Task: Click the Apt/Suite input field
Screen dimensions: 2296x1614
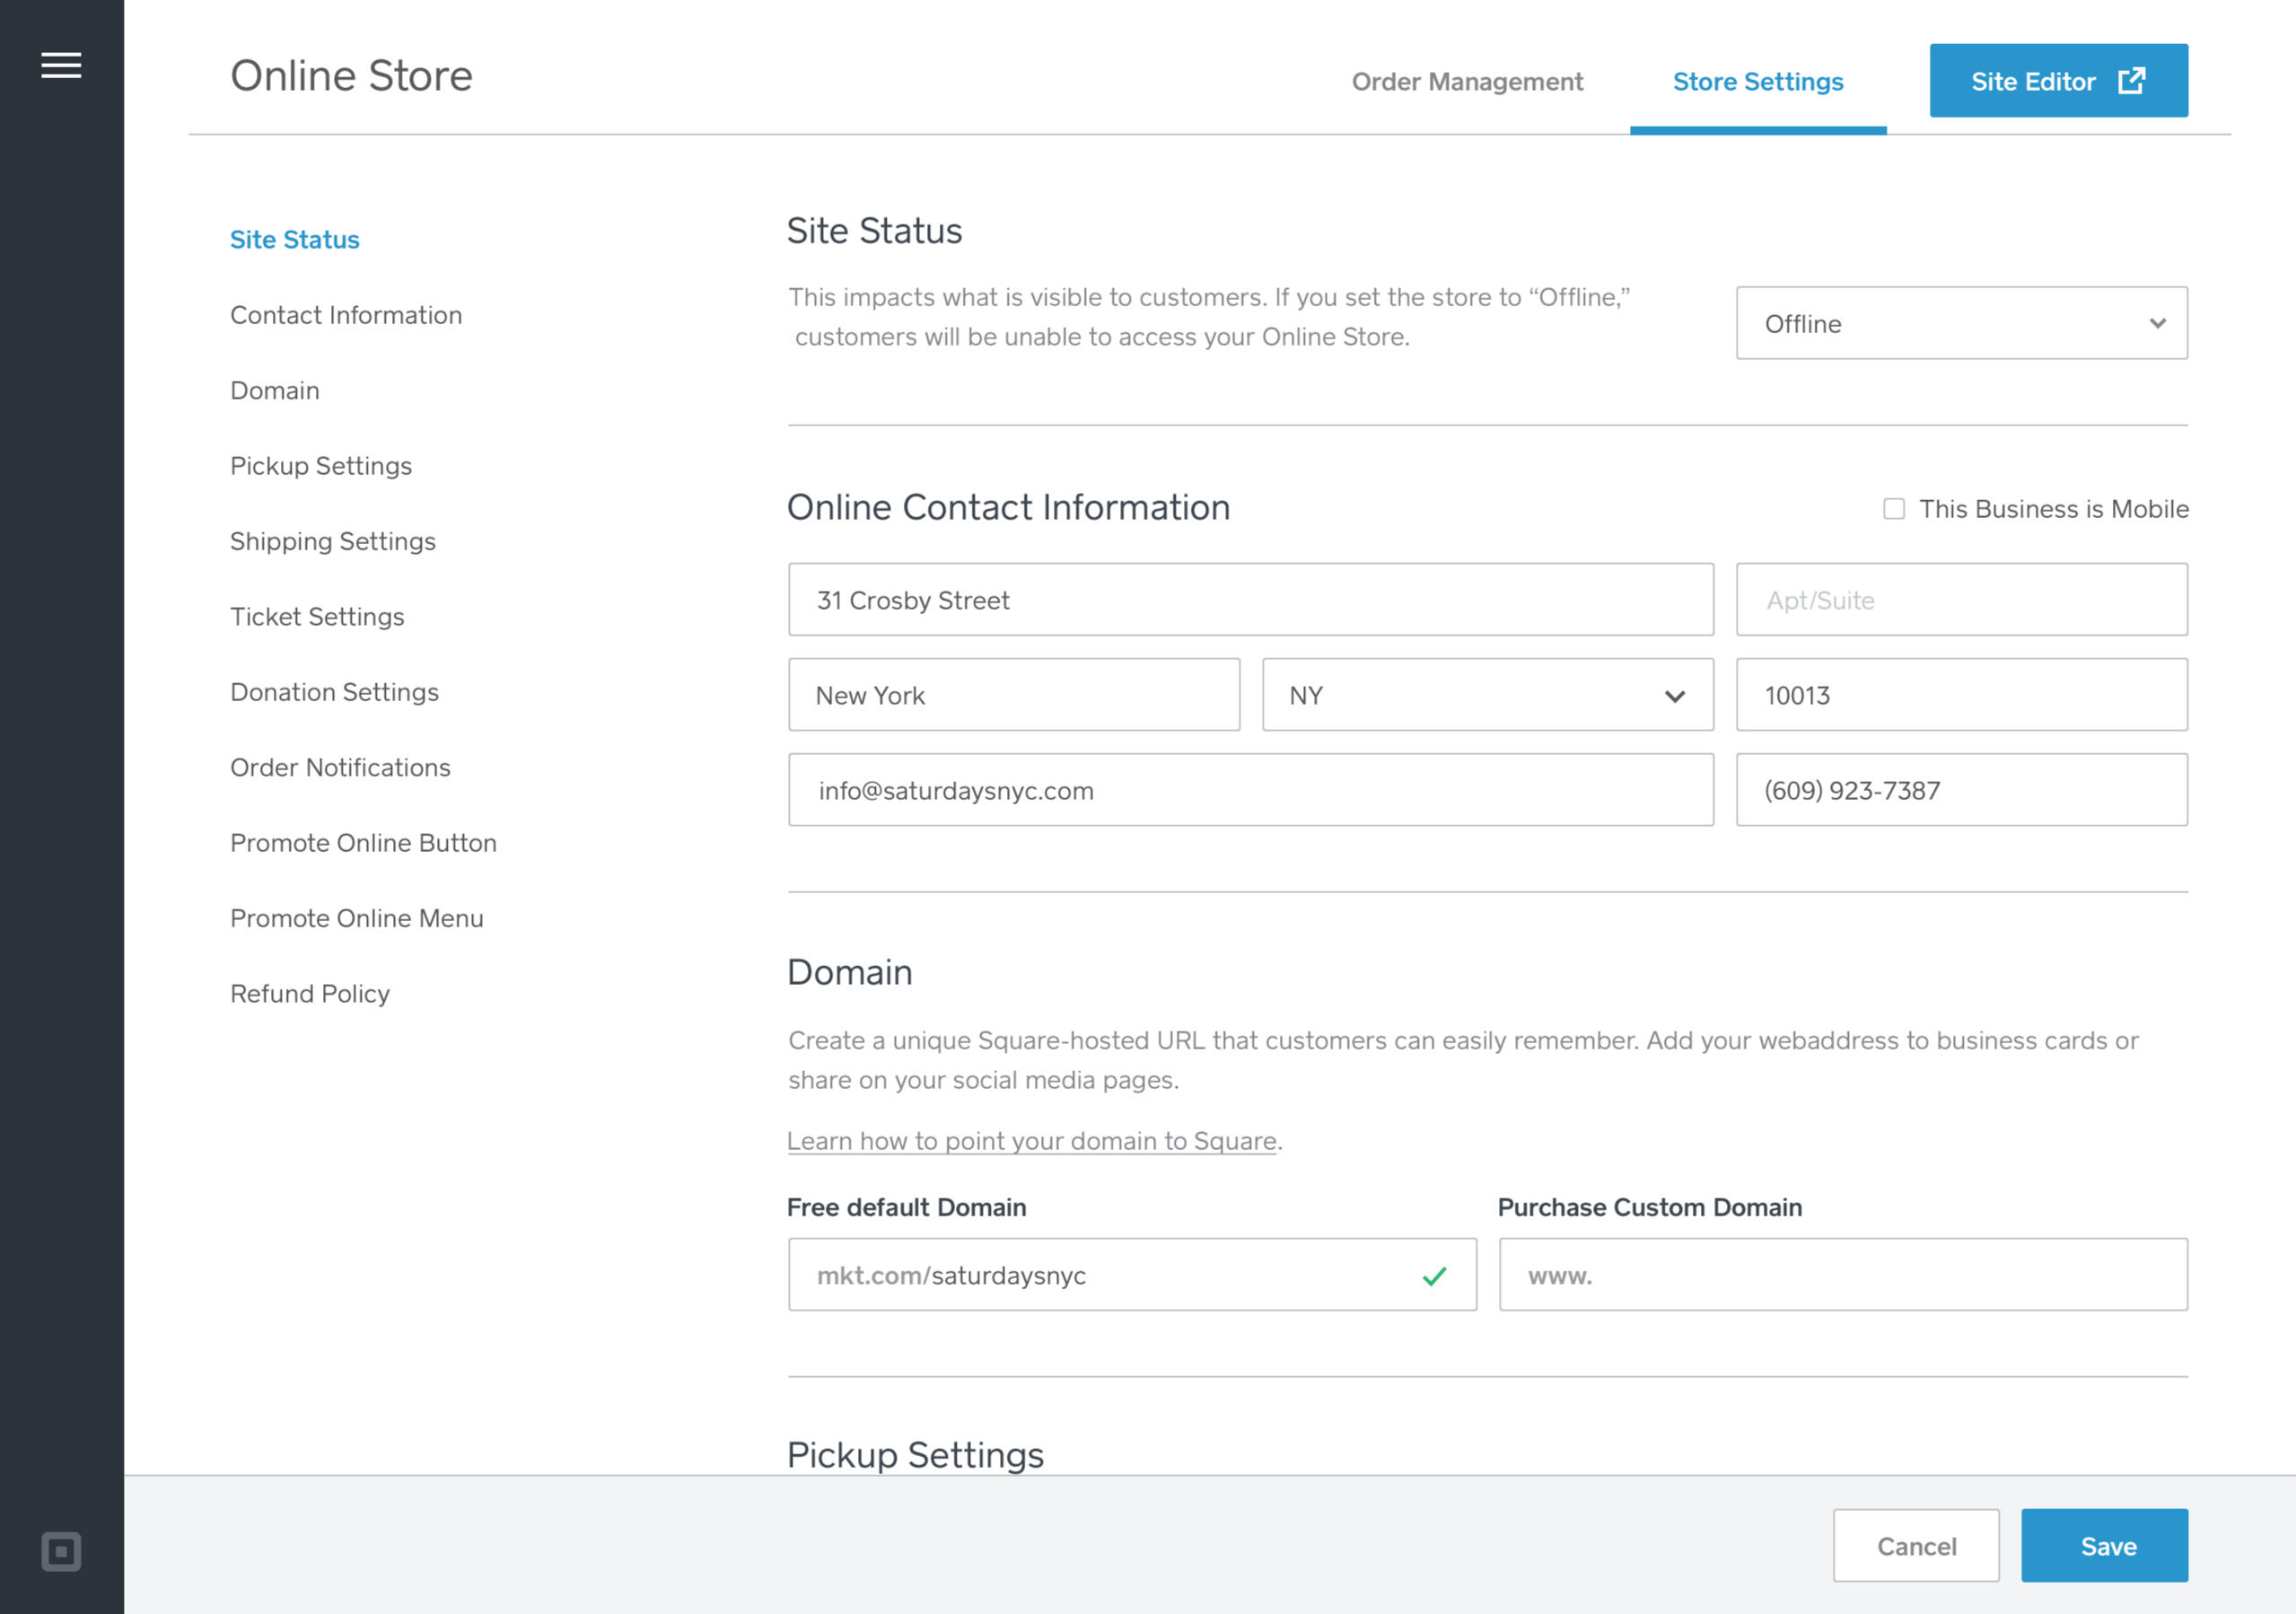Action: (1960, 600)
